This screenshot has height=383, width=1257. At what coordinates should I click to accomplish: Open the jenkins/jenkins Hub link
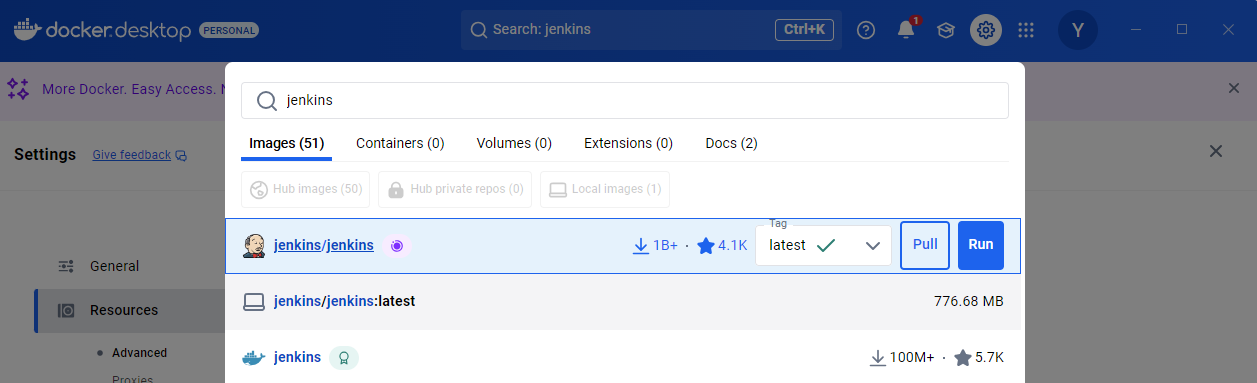coord(324,245)
